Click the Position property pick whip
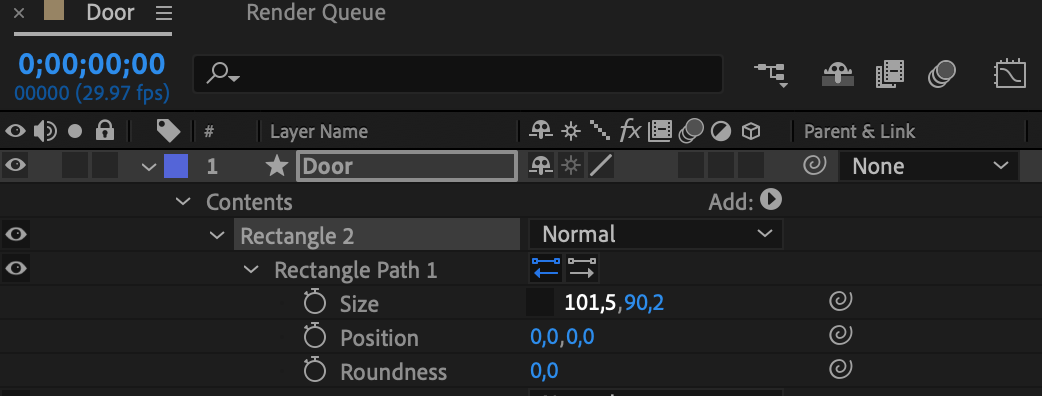 point(841,336)
